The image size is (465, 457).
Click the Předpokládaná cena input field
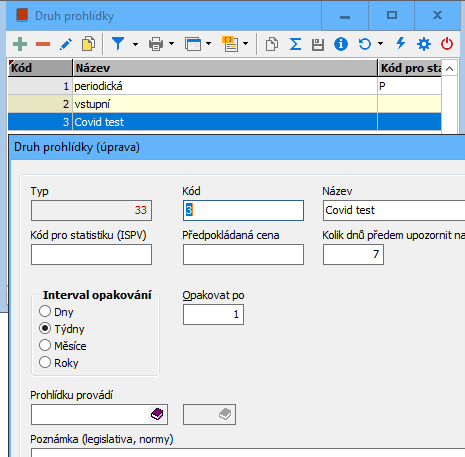243,254
